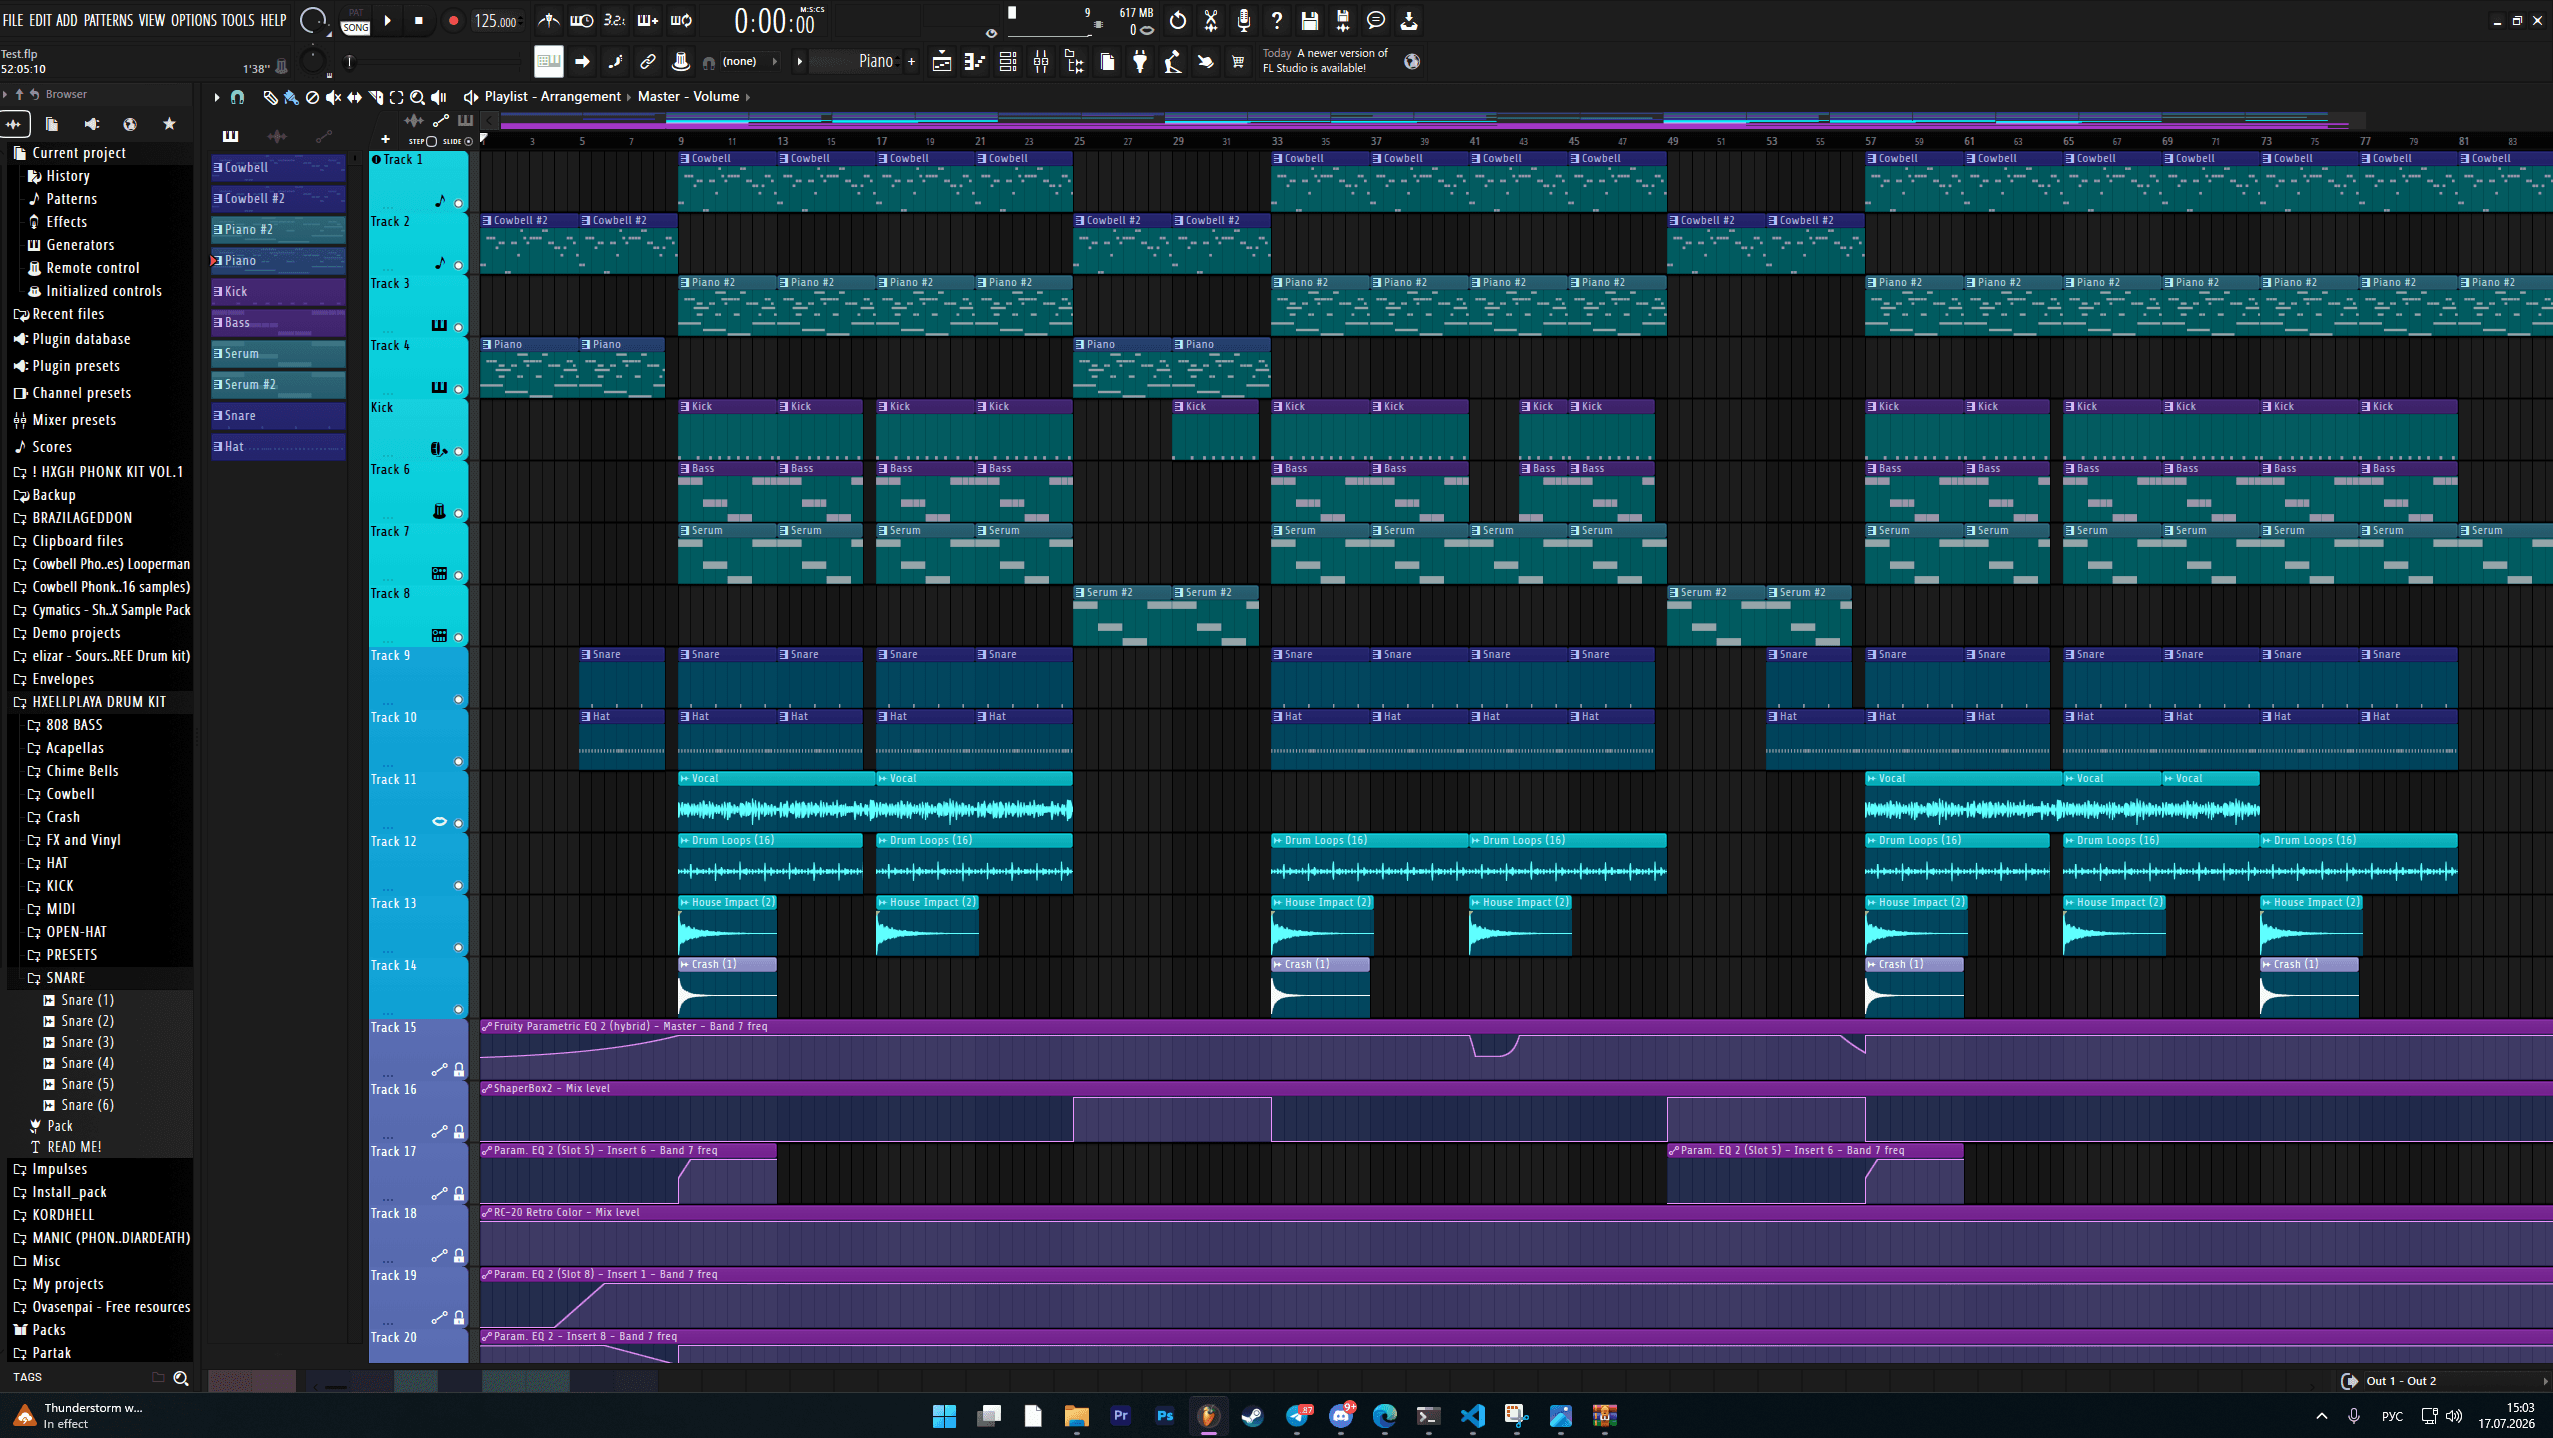Viewport: 2553px width, 1438px height.
Task: Toggle the SLIDE radio option
Action: [x=468, y=141]
